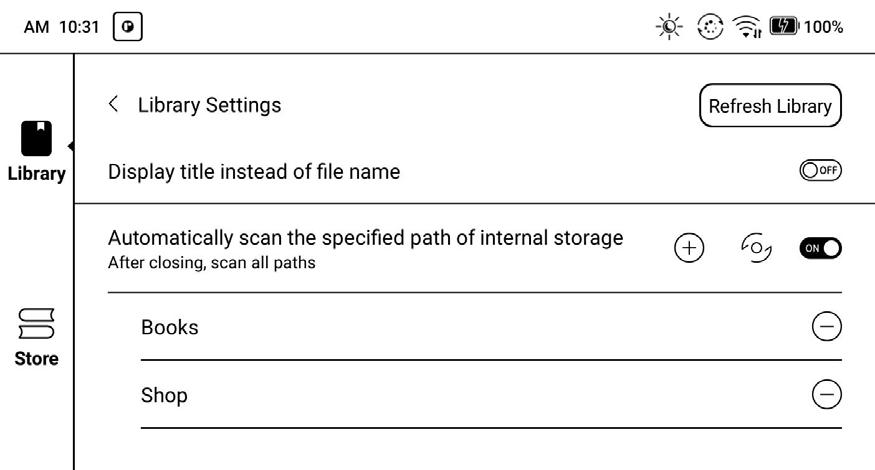Click the Library Settings title
The image size is (875, 470).
pos(209,104)
